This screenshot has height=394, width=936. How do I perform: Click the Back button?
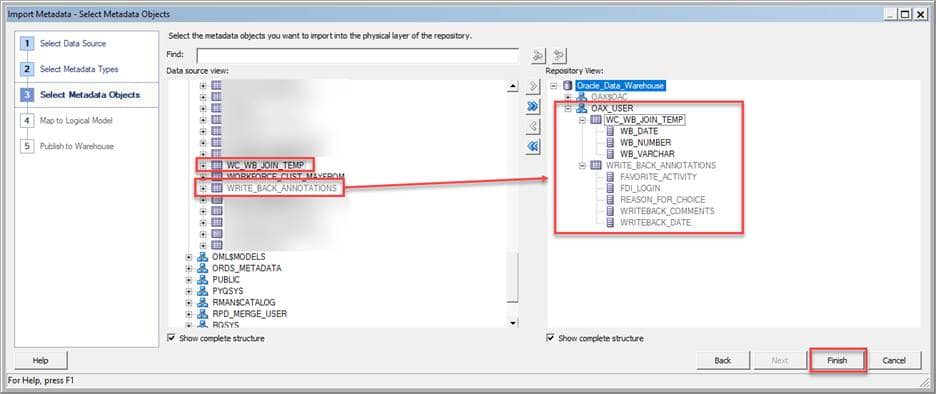coord(723,361)
